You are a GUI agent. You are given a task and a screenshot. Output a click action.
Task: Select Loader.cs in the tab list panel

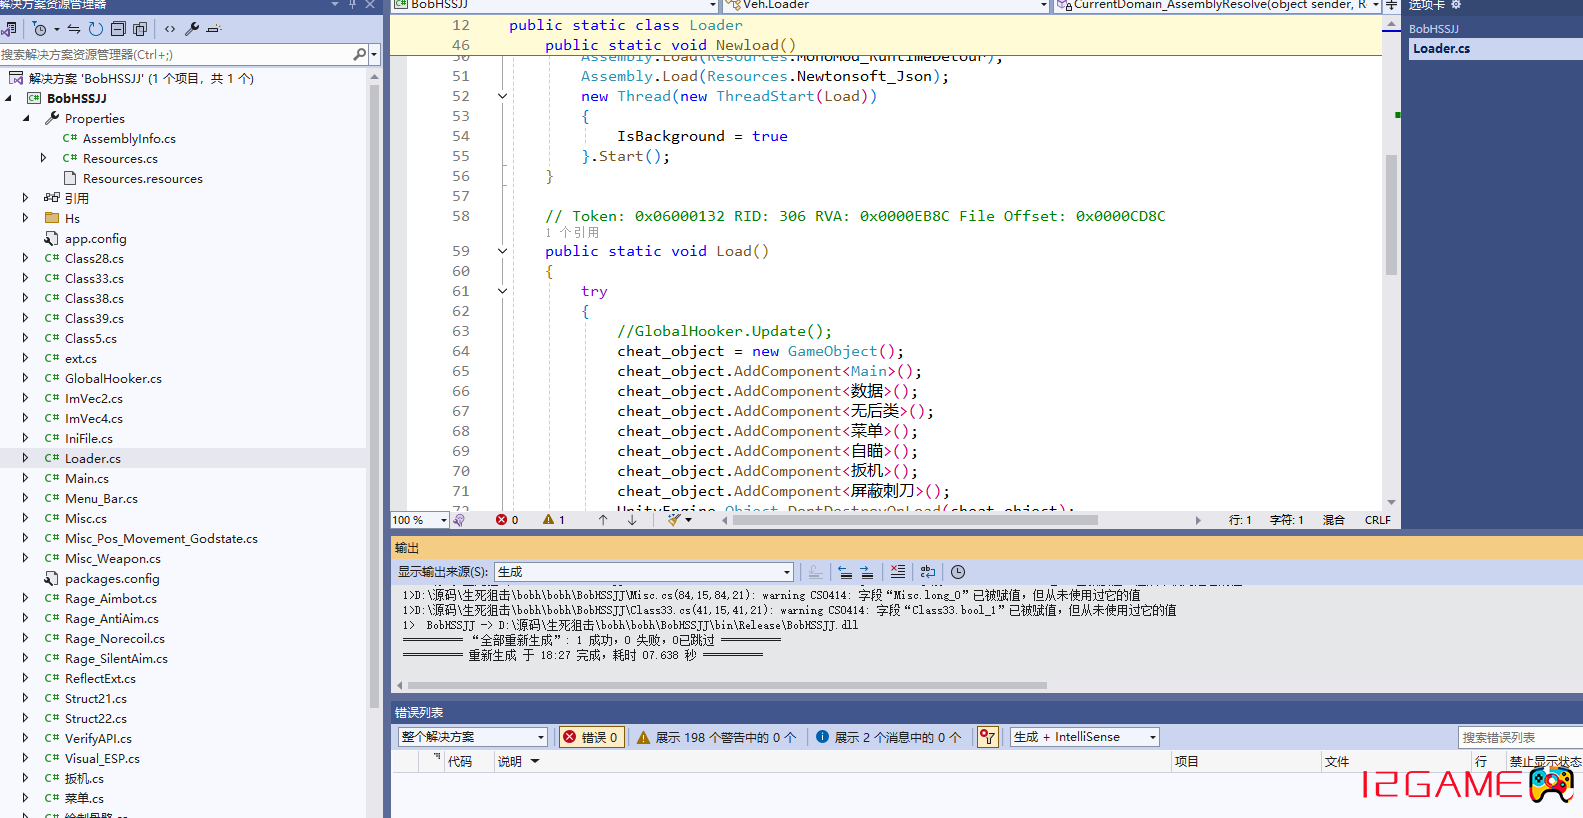(1442, 48)
